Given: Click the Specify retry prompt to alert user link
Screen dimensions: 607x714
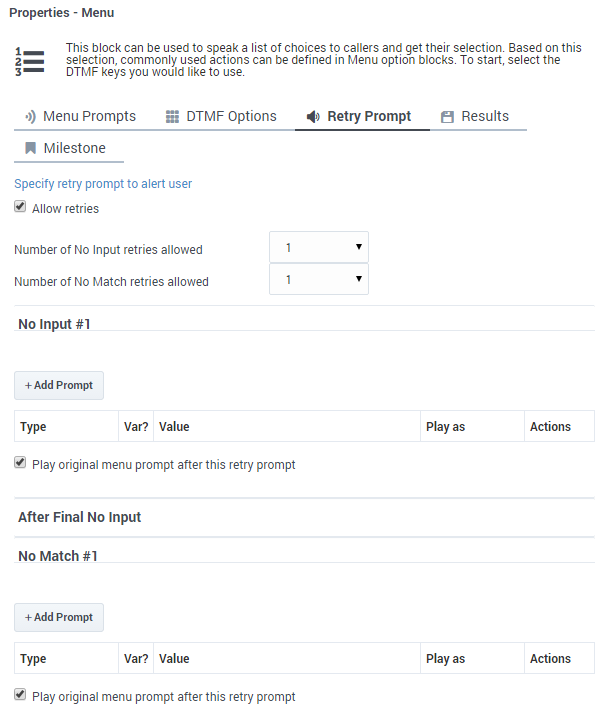Looking at the screenshot, I should (103, 184).
